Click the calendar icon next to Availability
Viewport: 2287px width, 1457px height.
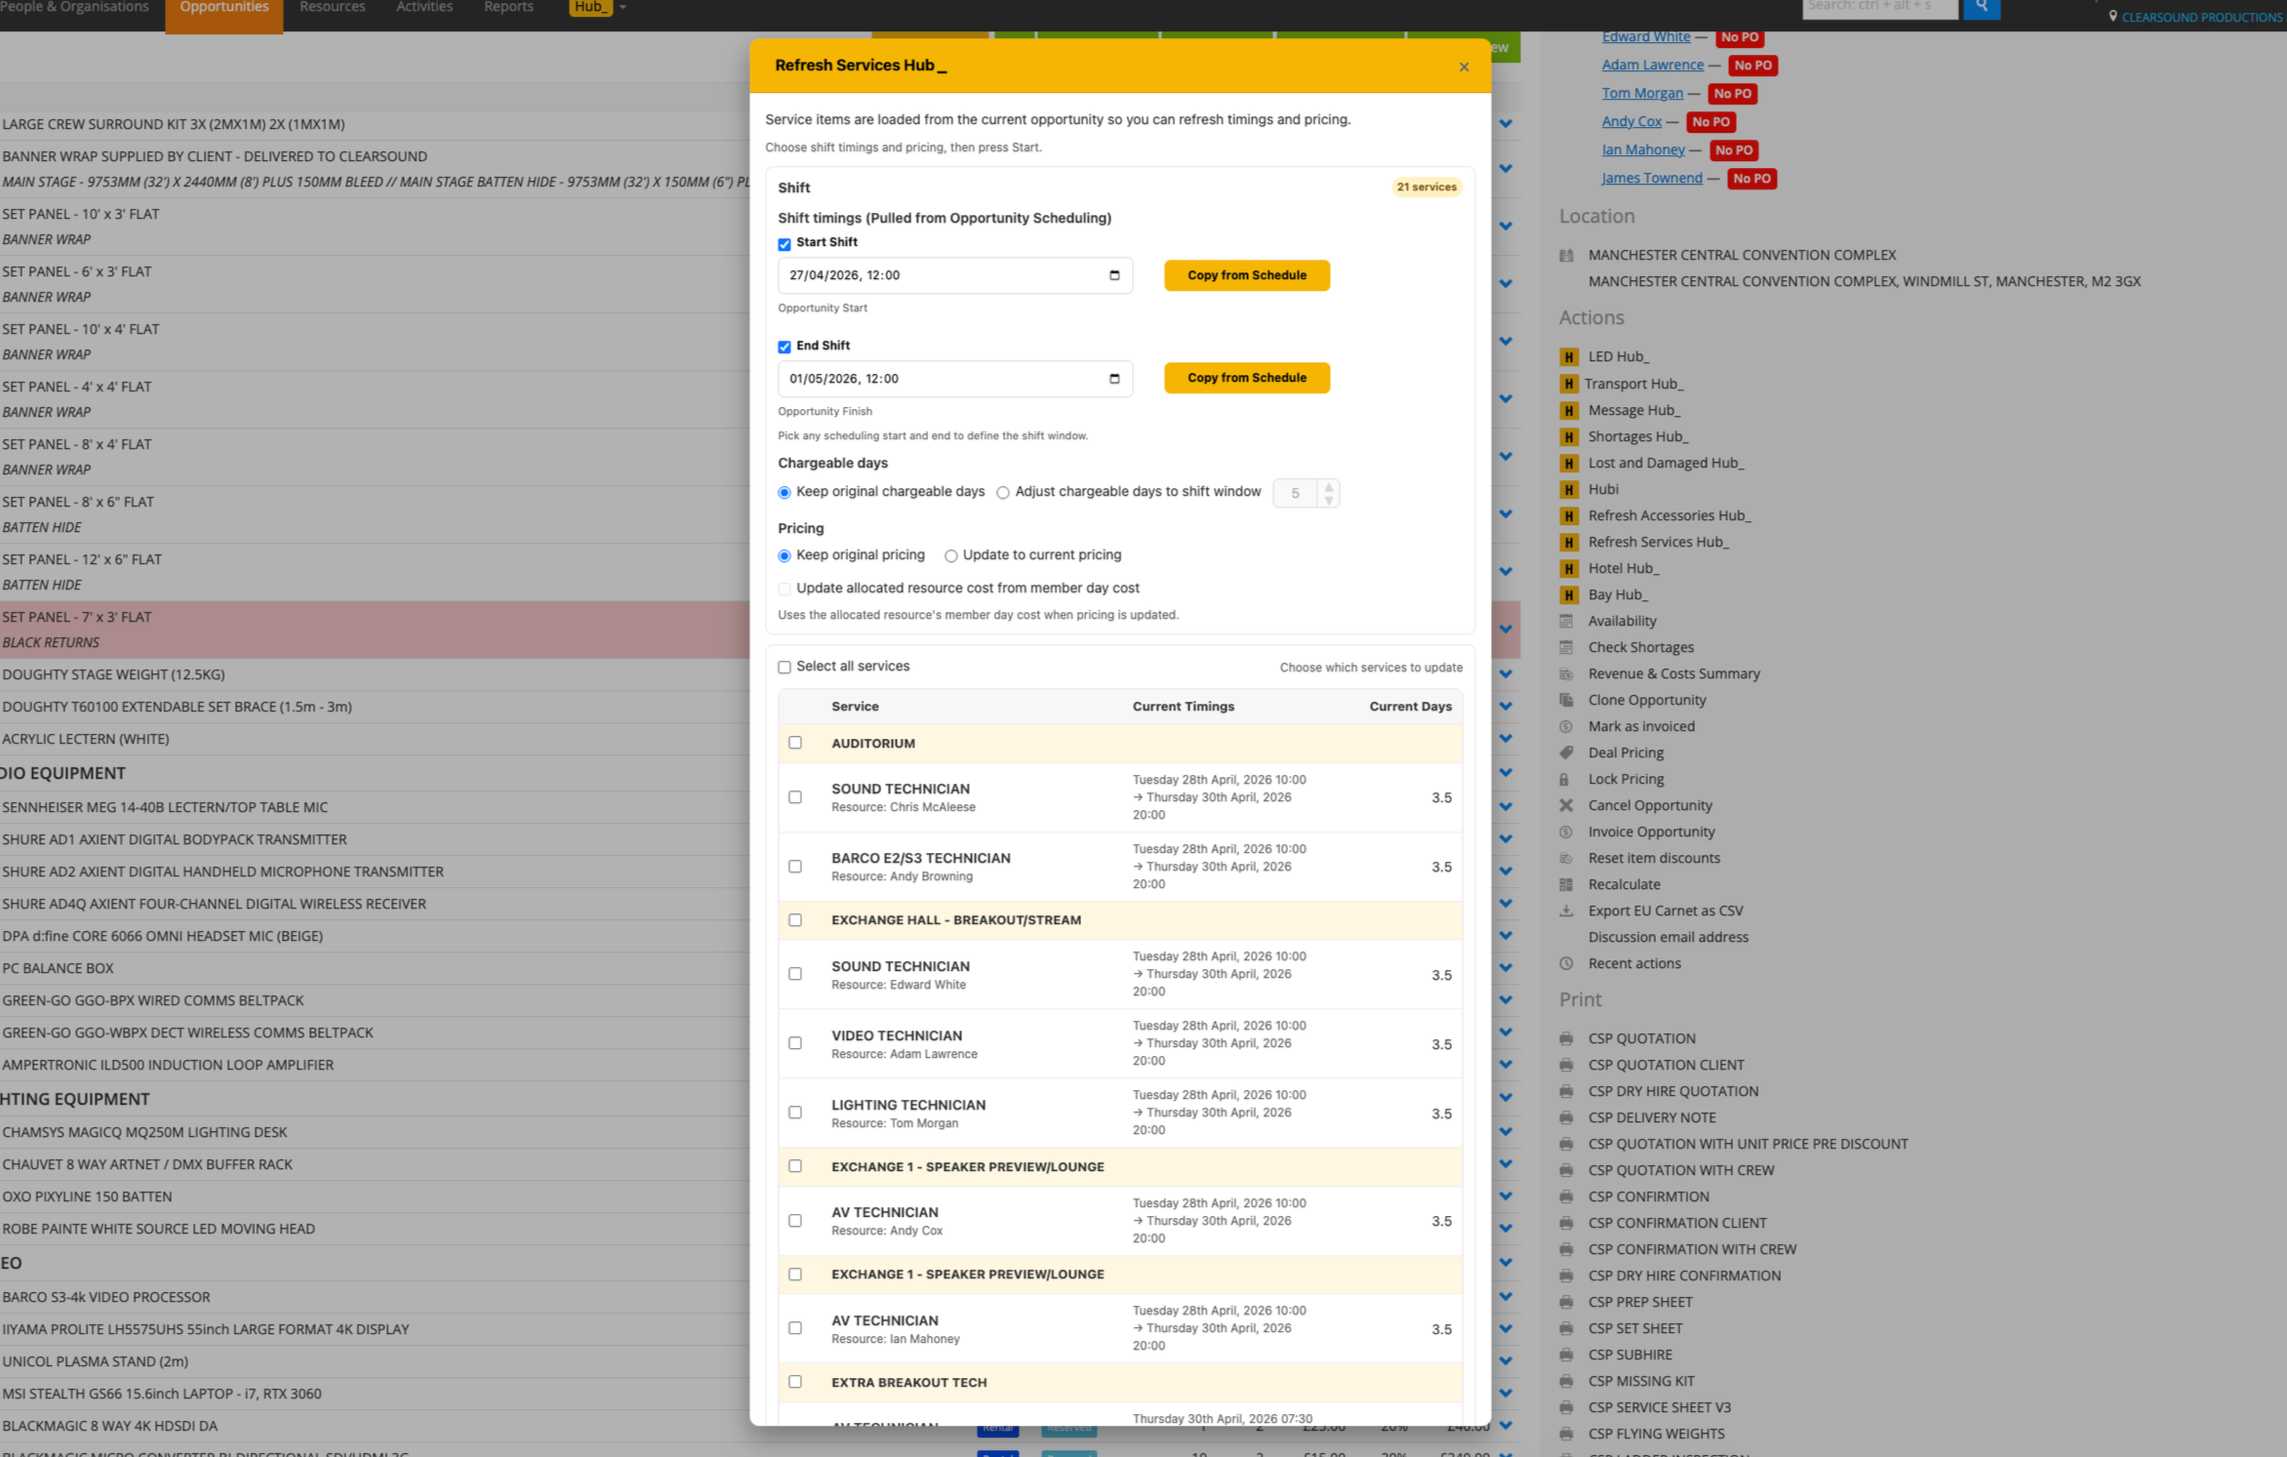(1566, 620)
